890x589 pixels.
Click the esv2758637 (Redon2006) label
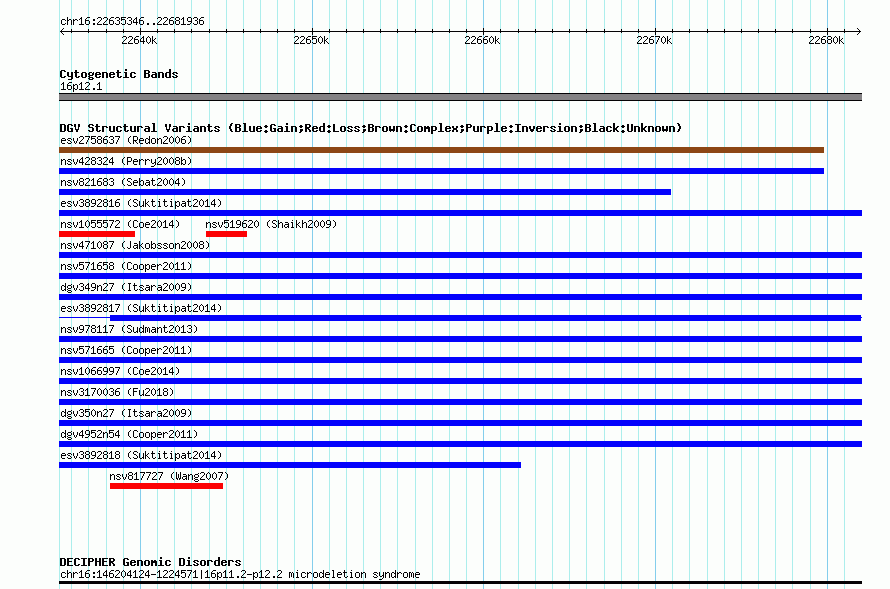(126, 140)
